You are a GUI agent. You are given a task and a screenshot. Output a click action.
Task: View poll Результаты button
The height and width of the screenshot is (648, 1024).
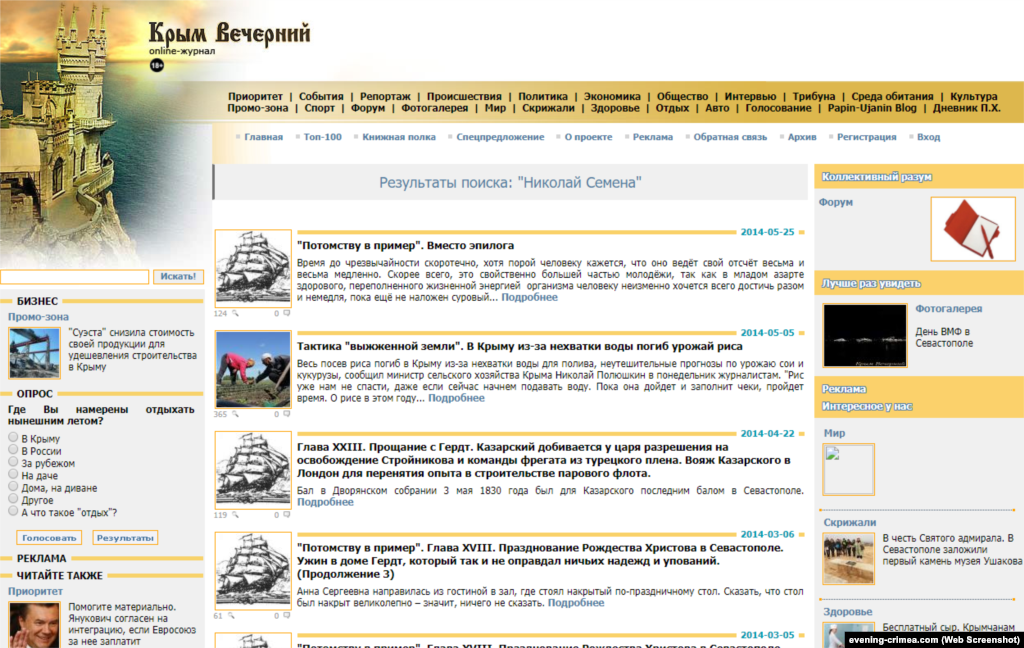tap(125, 538)
